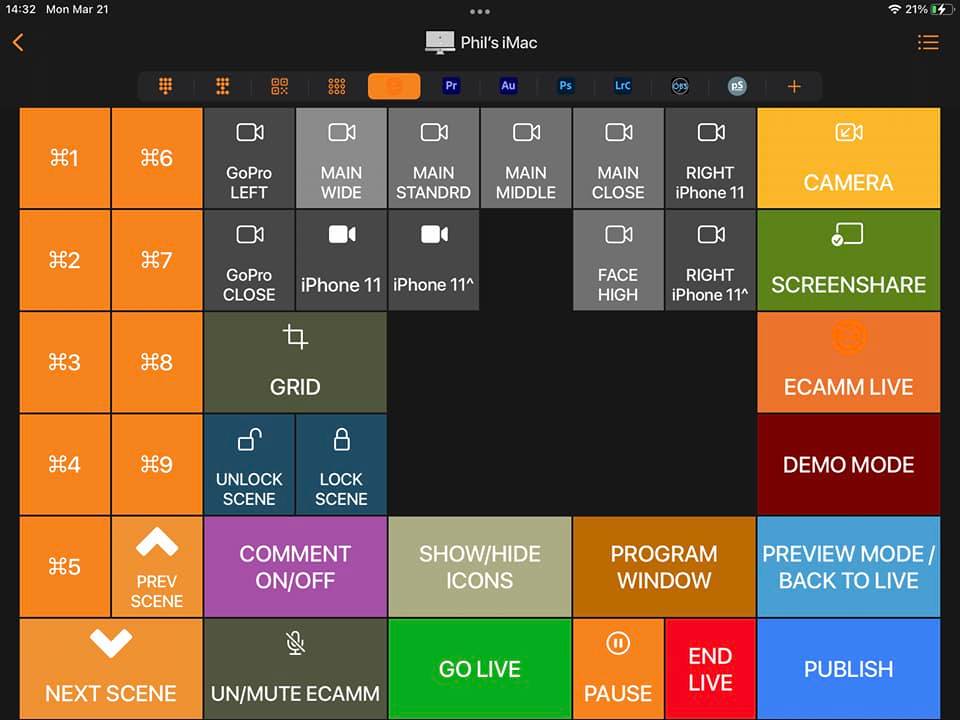Select the RIGHT iPhone 11^ camera
The width and height of the screenshot is (960, 720).
(x=710, y=260)
